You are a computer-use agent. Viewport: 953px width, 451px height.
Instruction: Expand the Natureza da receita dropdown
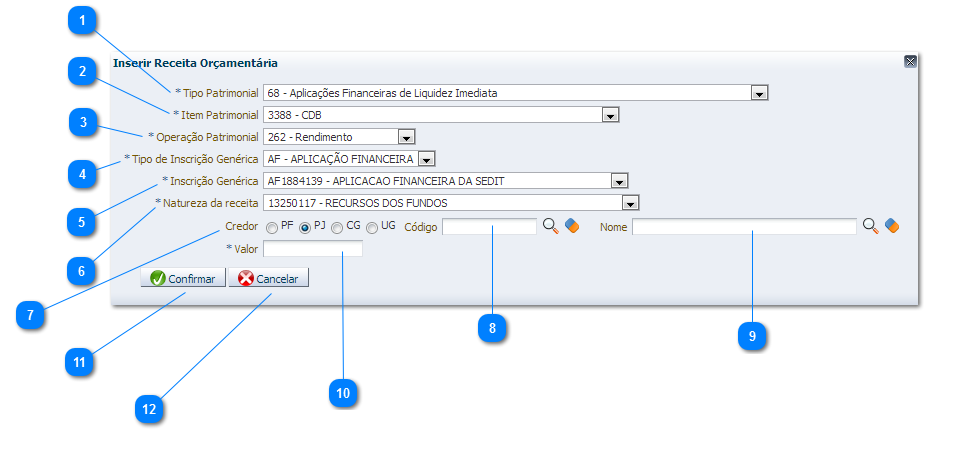tap(630, 203)
